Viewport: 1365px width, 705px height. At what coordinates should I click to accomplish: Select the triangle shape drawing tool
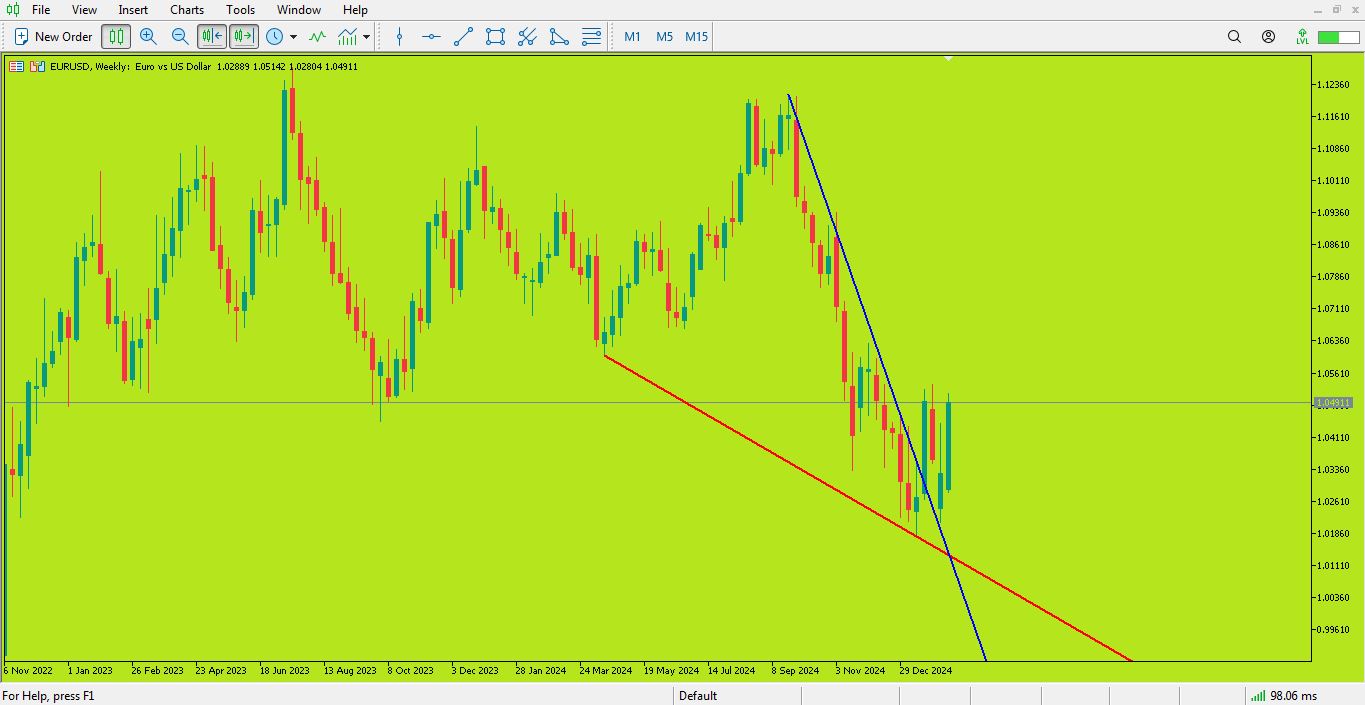(x=559, y=37)
